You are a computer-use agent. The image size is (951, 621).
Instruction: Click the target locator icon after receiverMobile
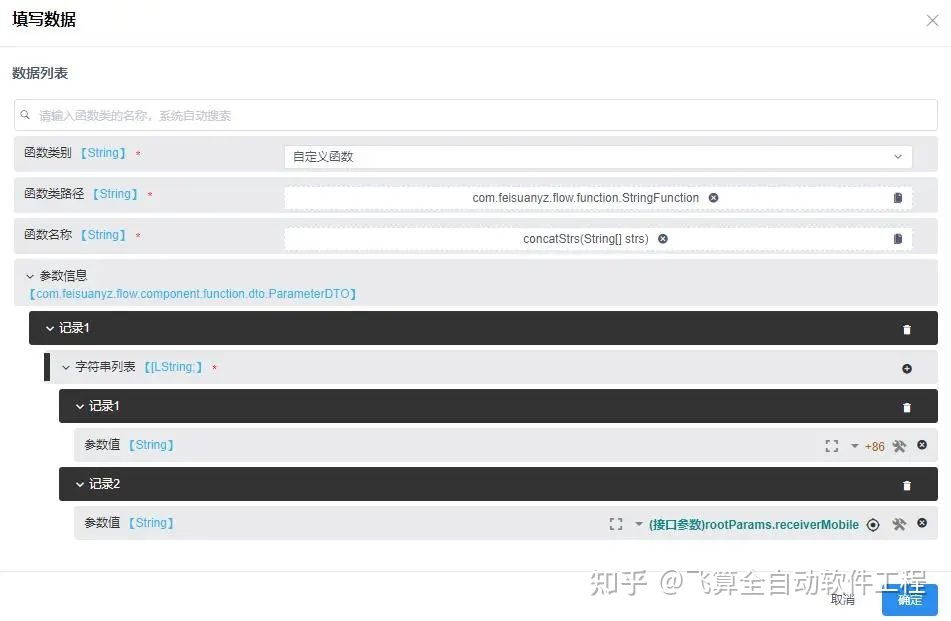coord(873,525)
